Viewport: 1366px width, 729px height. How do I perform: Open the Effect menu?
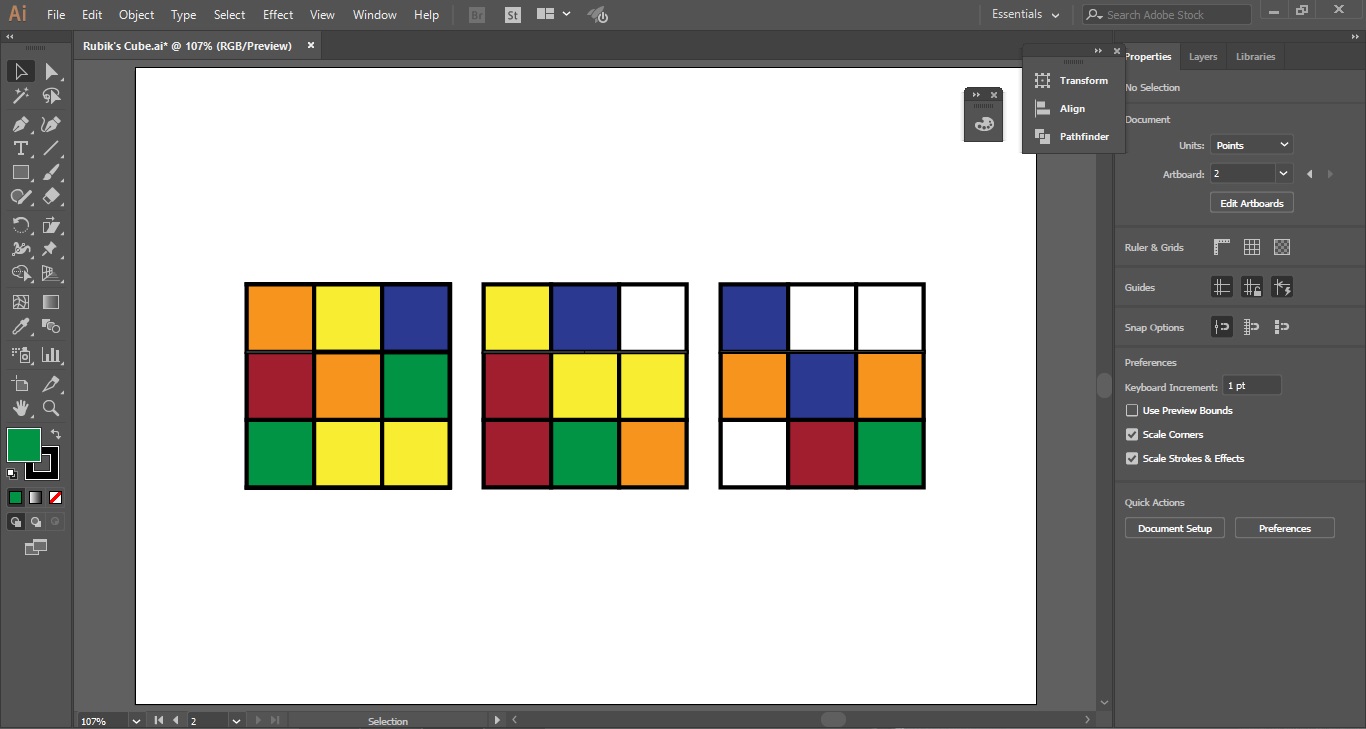[x=278, y=15]
